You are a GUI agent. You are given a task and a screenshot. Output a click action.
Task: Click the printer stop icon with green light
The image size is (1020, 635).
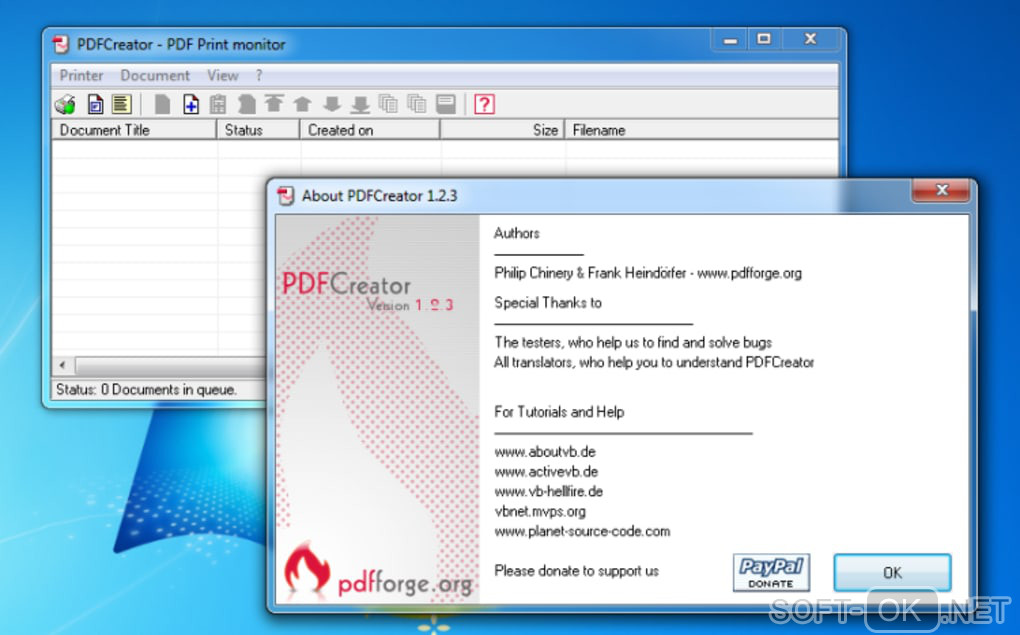(66, 104)
